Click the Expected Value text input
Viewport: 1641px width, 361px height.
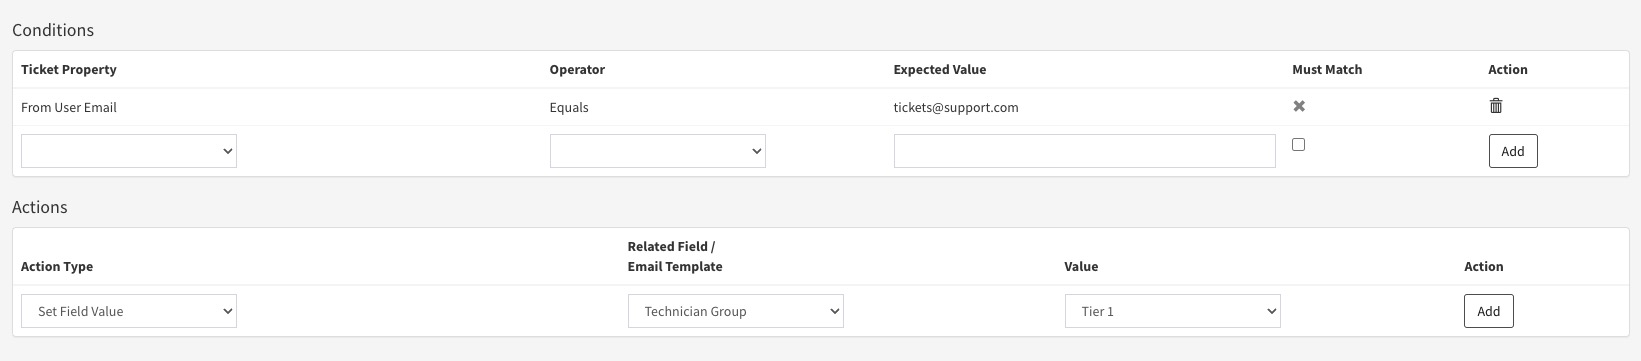pyautogui.click(x=1084, y=151)
